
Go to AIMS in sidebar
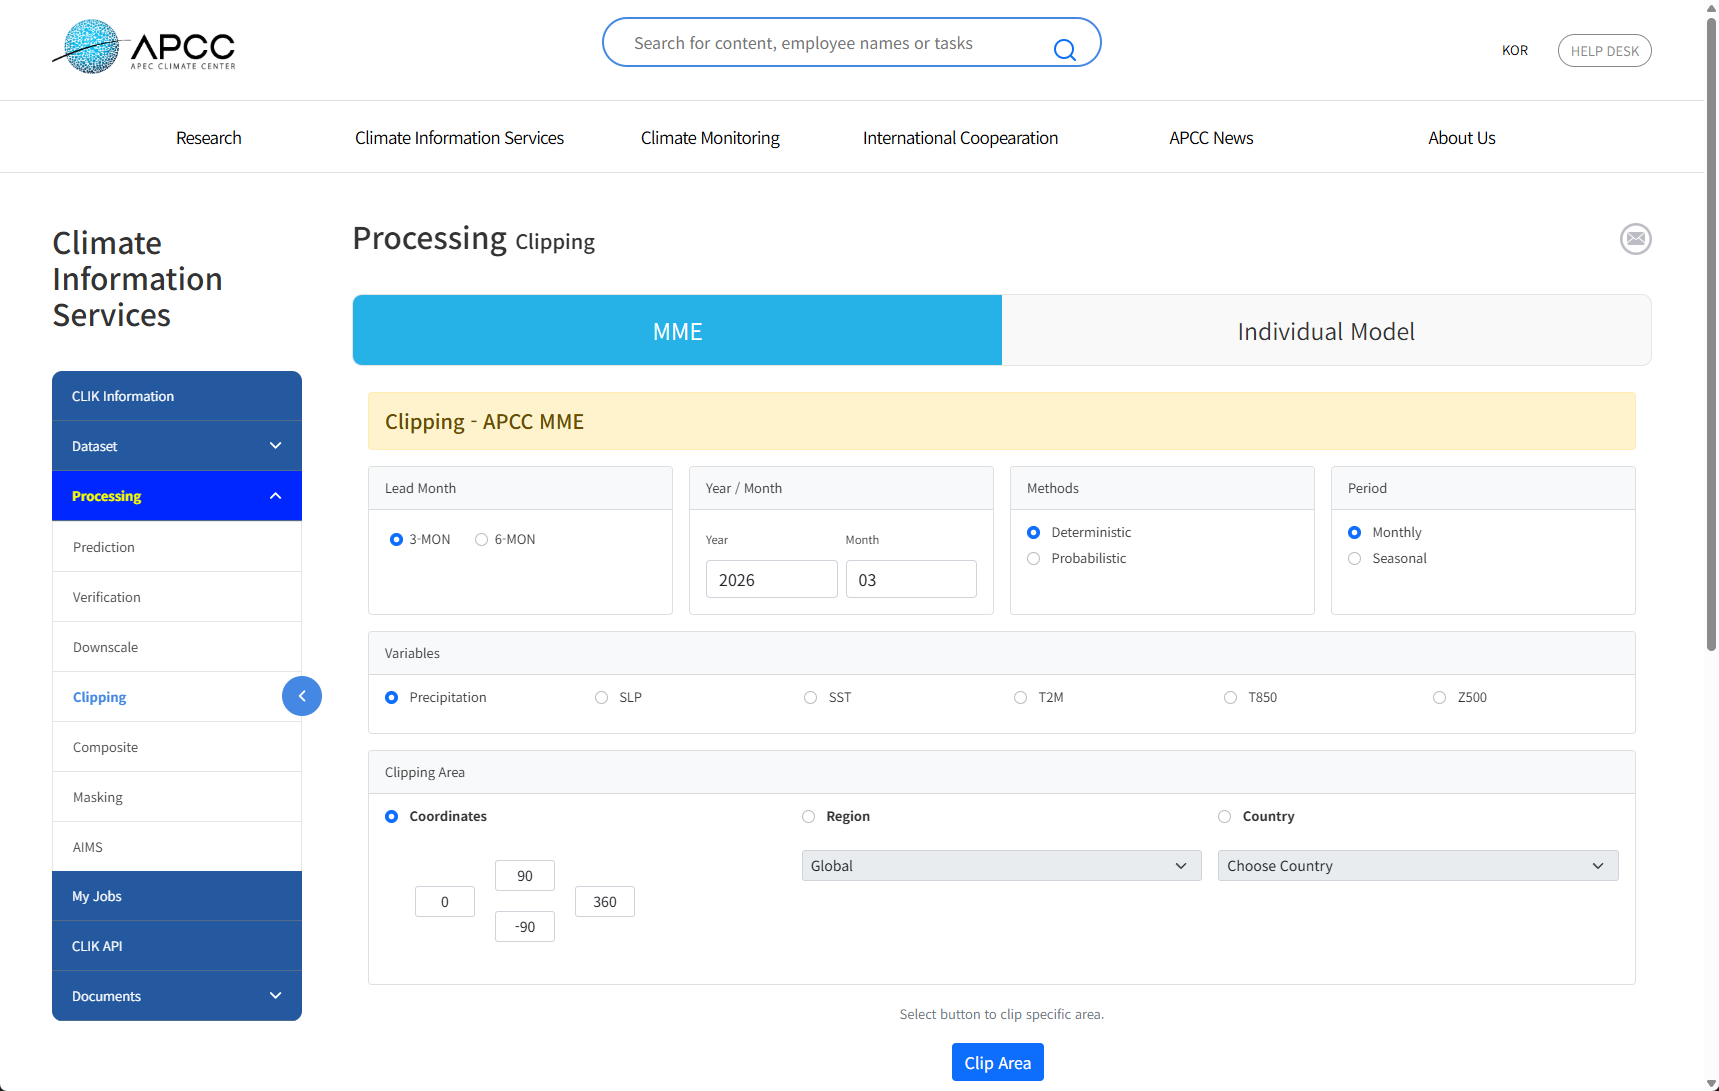point(177,847)
